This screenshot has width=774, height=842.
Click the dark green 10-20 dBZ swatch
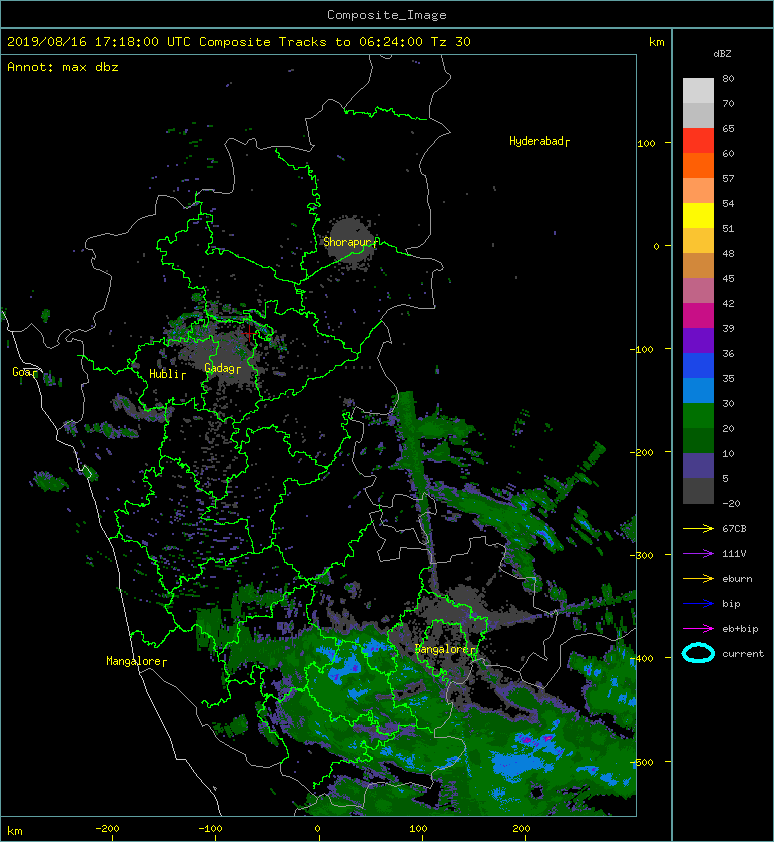(698, 441)
